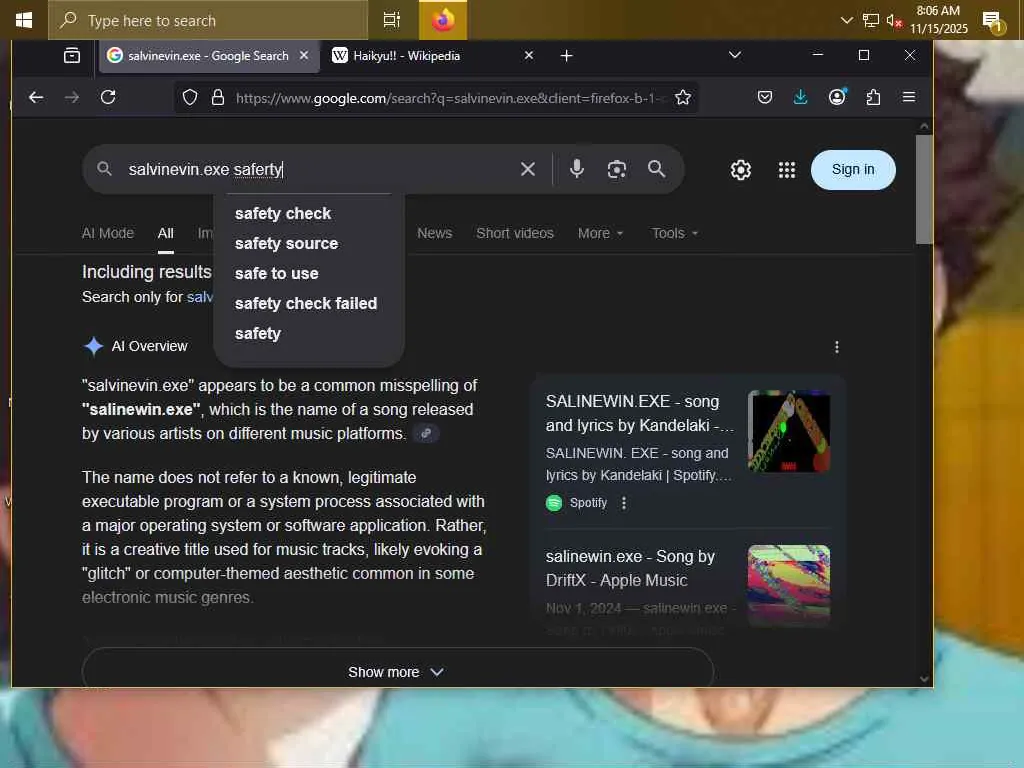The image size is (1024, 768).
Task: Select the salvinevin.exe Google Search tab
Action: (209, 56)
